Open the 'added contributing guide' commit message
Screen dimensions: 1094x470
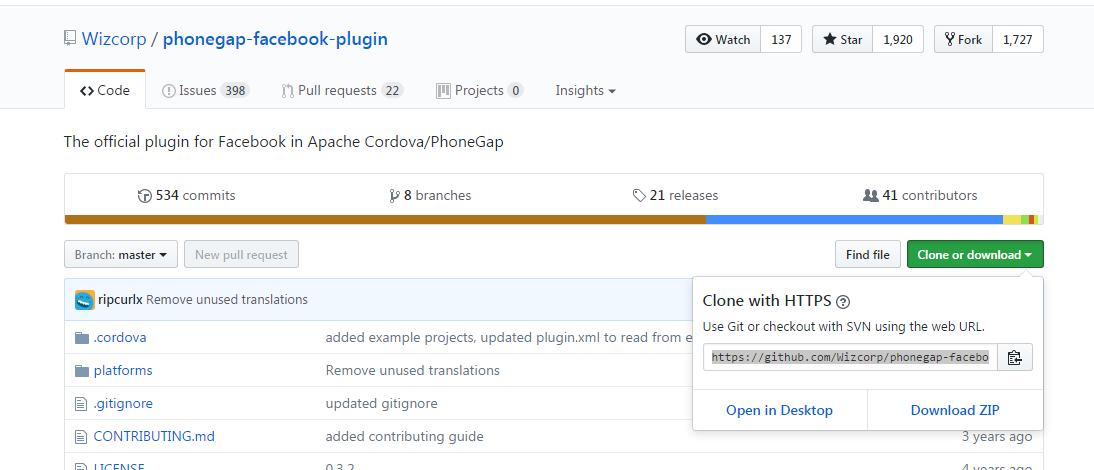(405, 437)
